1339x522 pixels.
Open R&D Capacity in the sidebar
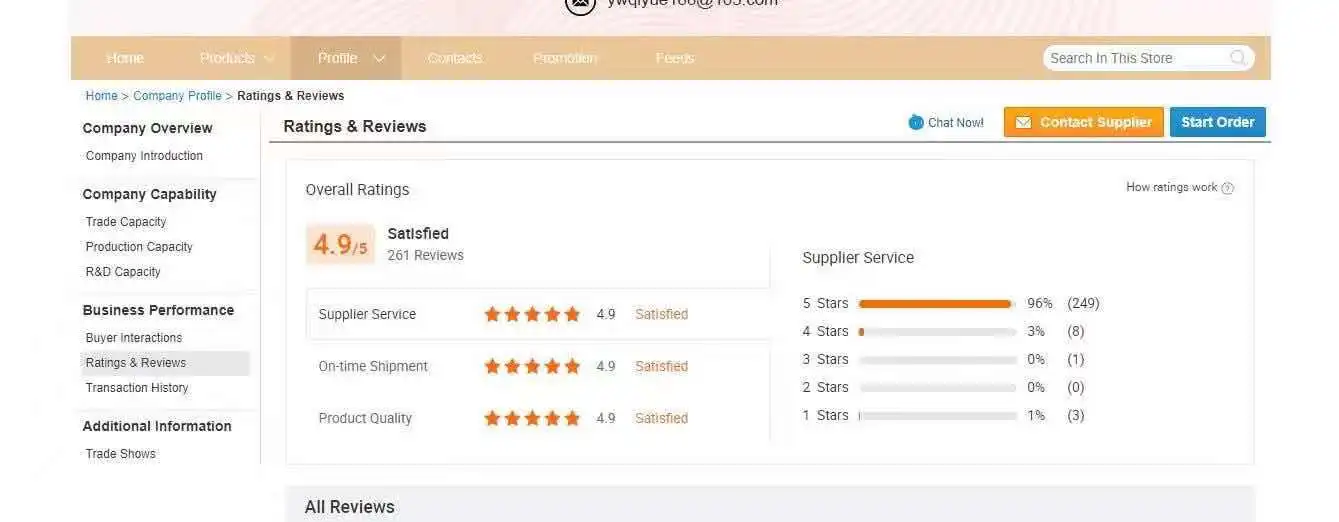click(123, 272)
